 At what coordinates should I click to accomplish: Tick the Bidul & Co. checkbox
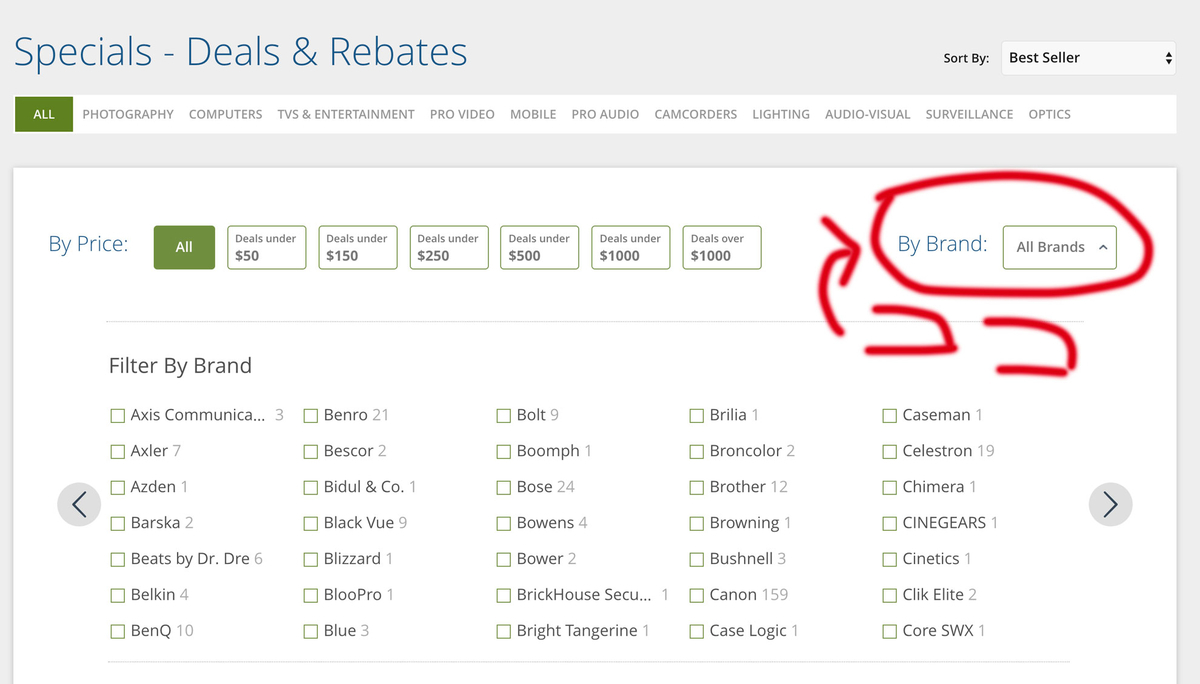click(x=311, y=487)
